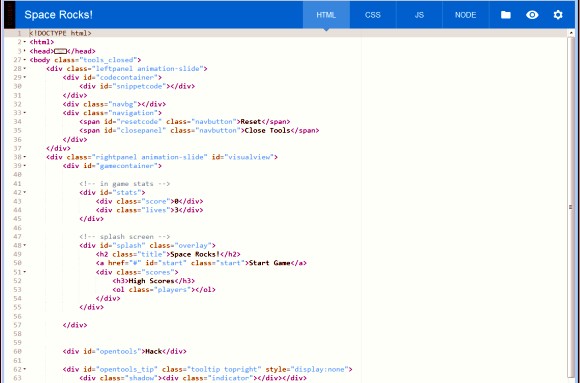Click the "players" class value

click(172, 290)
